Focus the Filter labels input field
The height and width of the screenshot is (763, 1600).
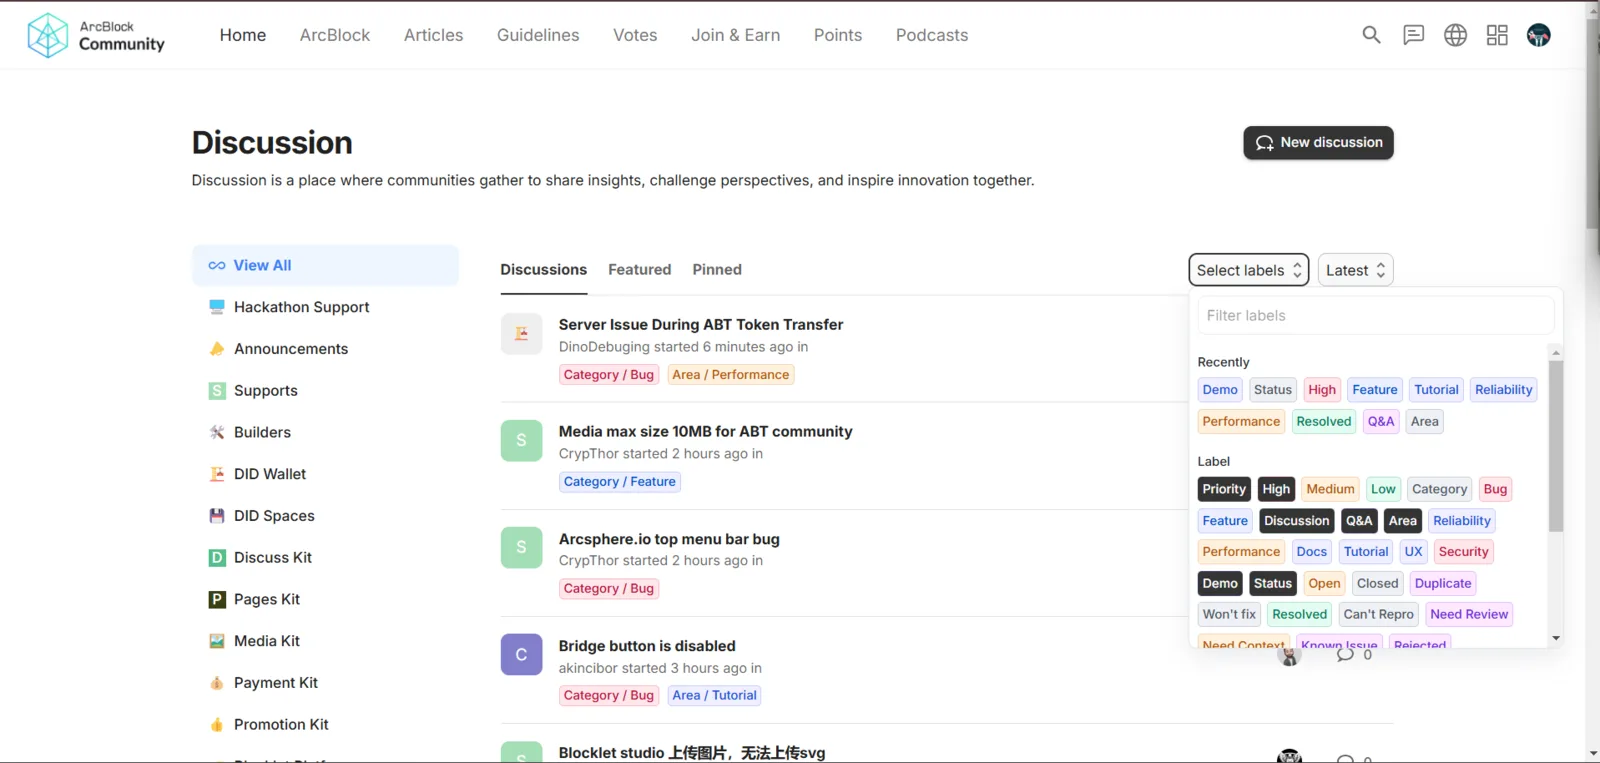[1376, 316]
